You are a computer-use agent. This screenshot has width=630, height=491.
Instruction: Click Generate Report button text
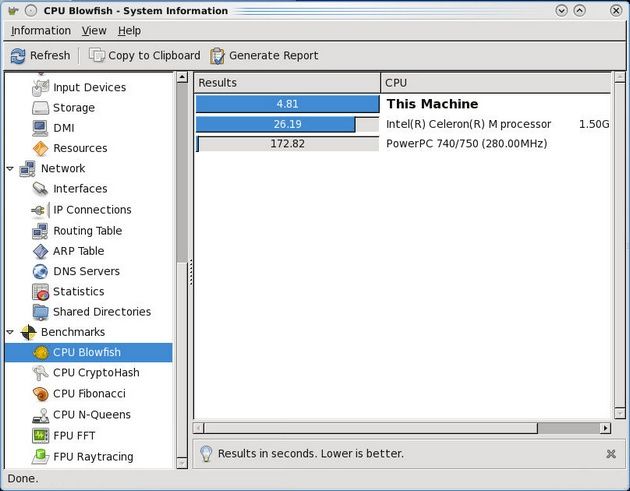point(274,55)
